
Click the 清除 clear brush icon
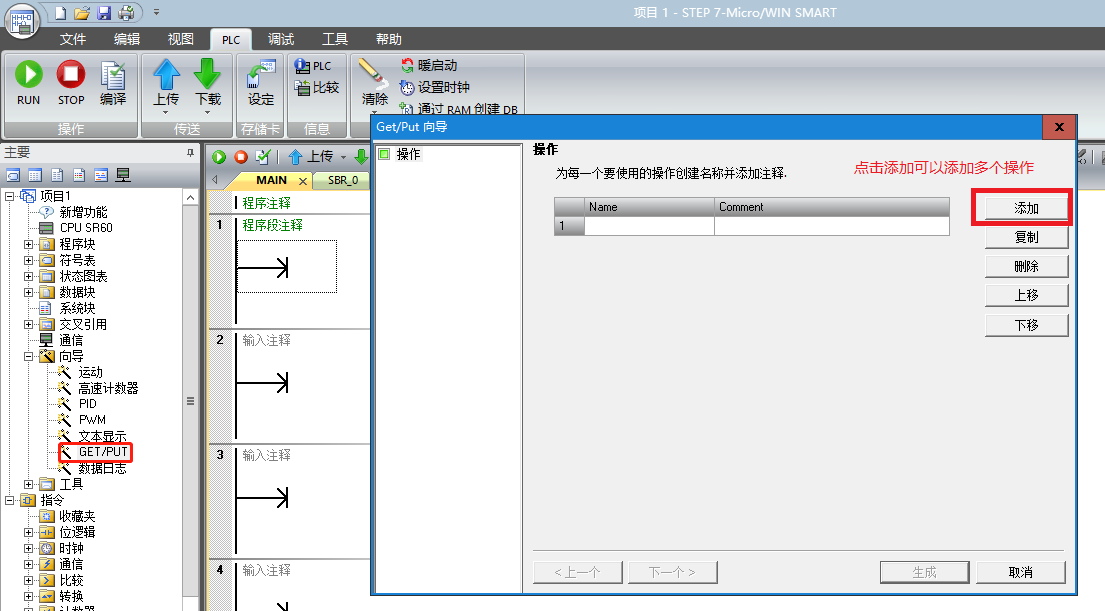pos(371,73)
